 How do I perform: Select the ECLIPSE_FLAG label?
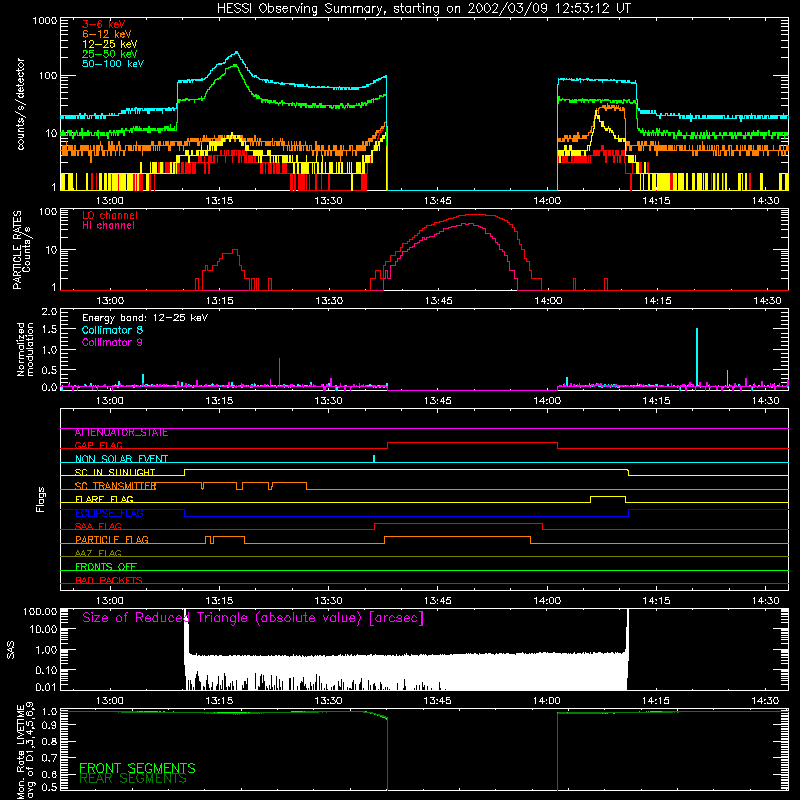(x=109, y=513)
